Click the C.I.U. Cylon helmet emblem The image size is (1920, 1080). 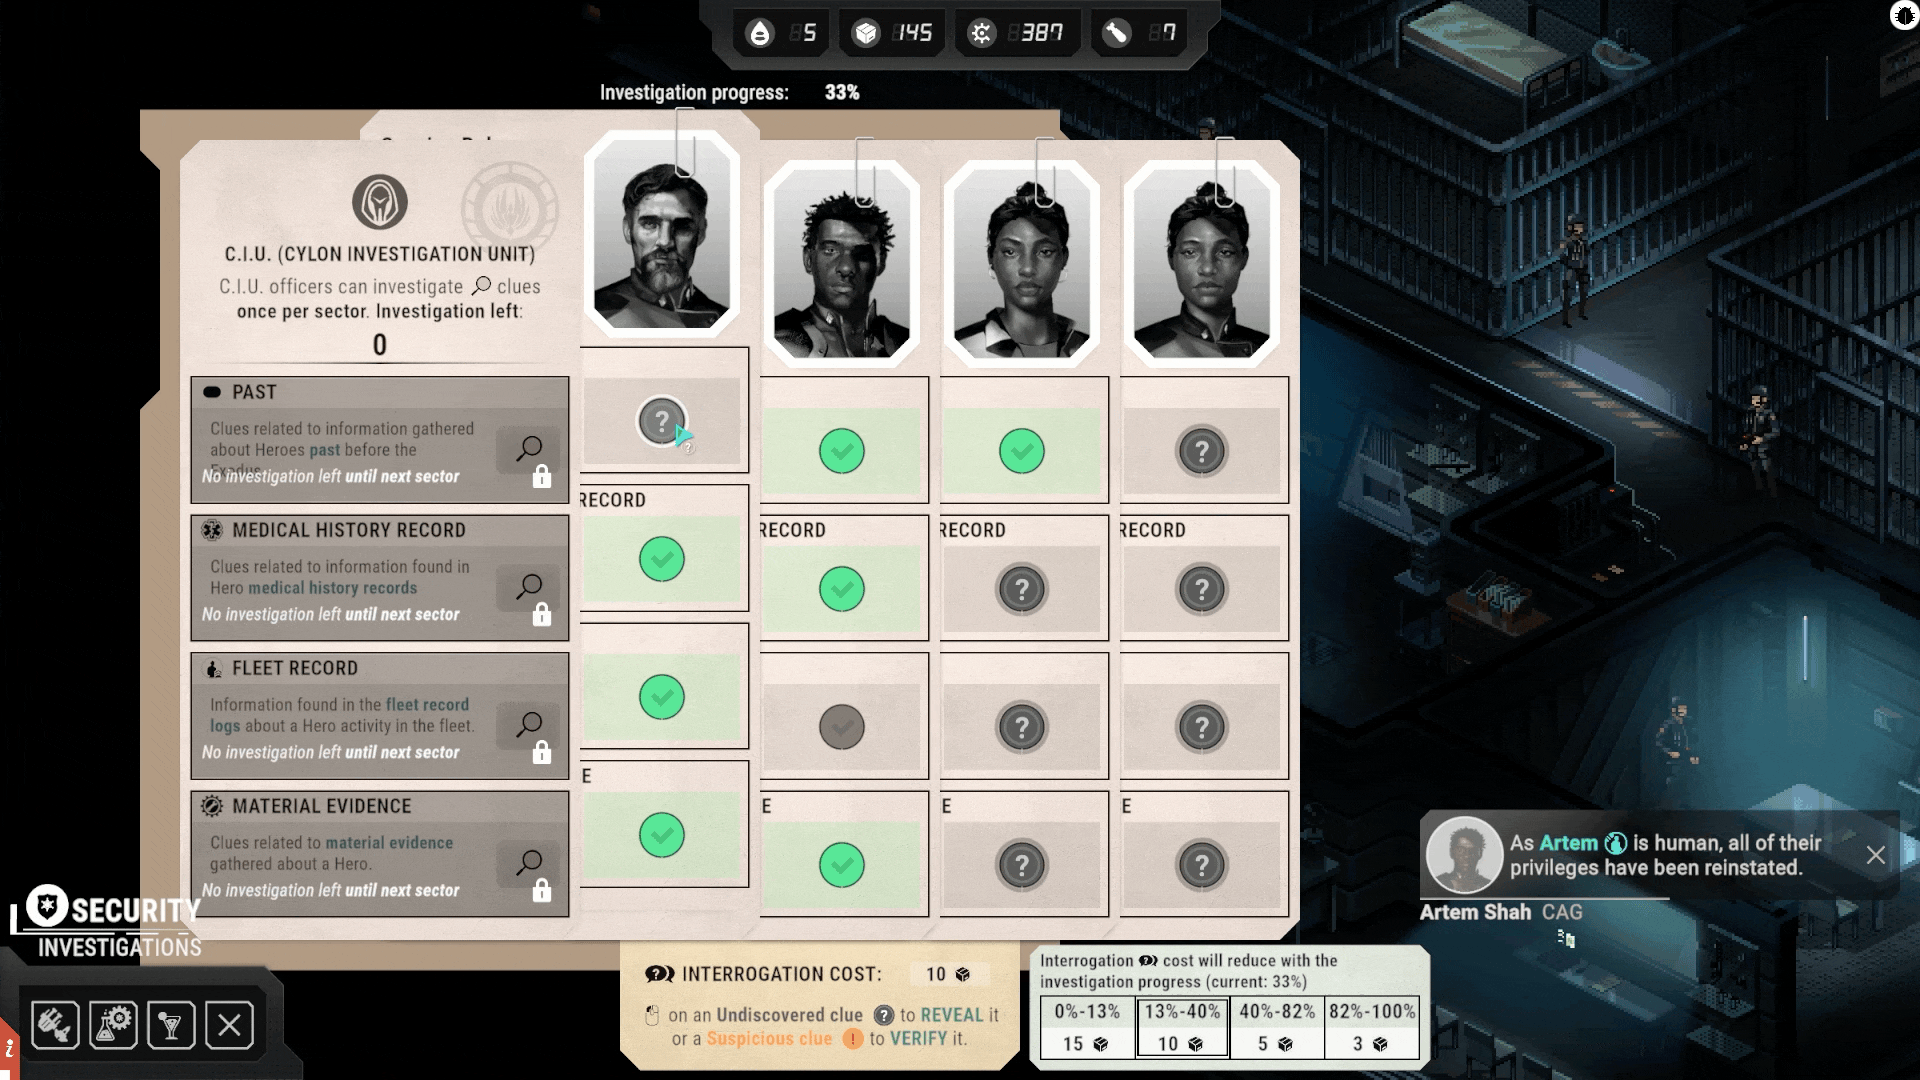(x=379, y=202)
